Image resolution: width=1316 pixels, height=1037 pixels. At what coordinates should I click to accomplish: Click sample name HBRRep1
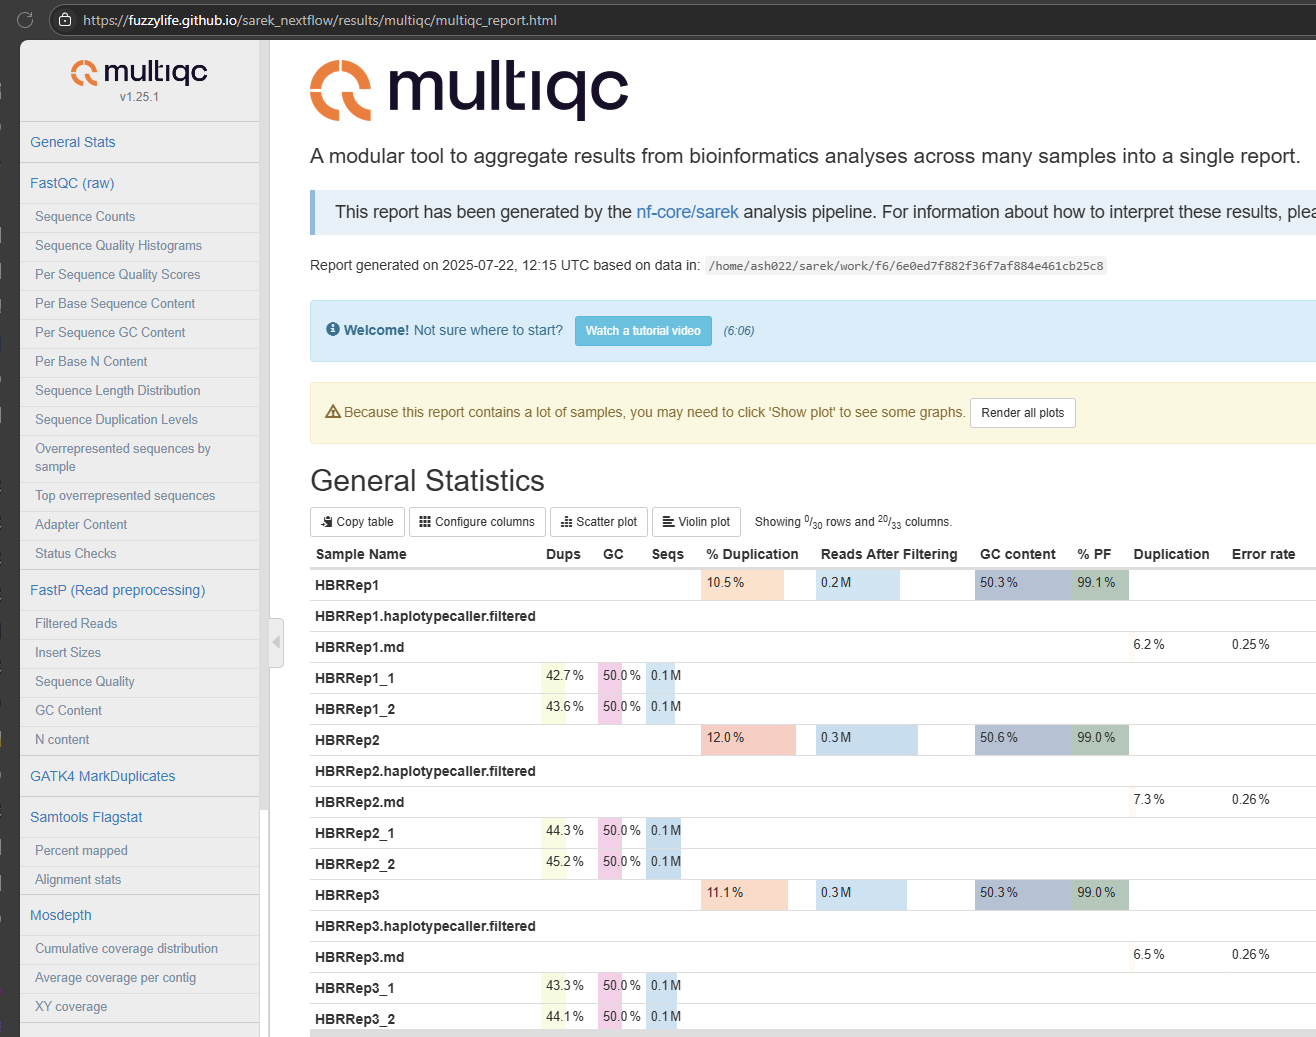click(347, 585)
